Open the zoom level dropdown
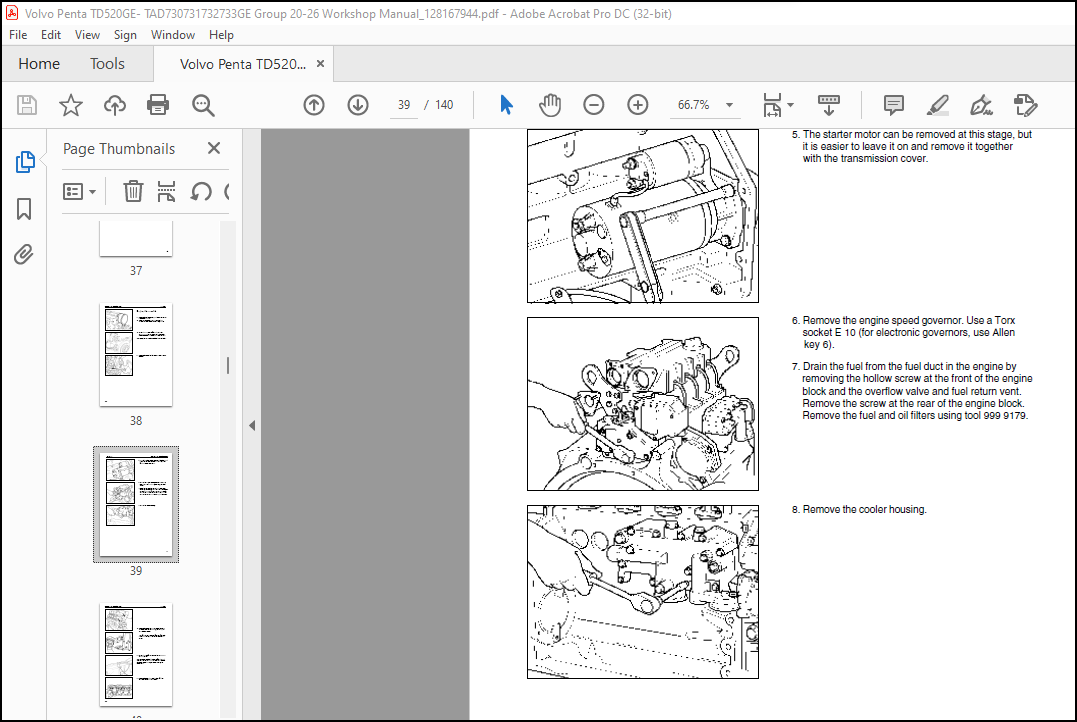 click(x=729, y=105)
